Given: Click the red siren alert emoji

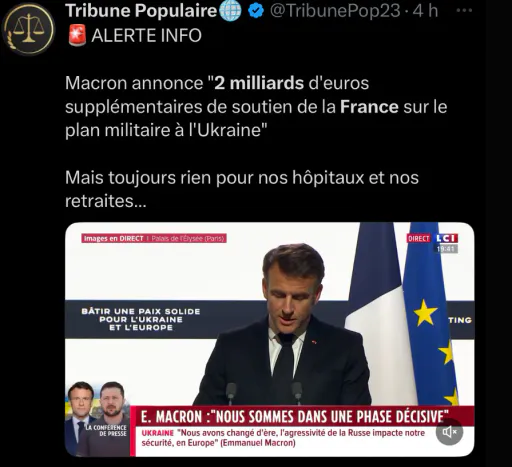Looking at the screenshot, I should 77,35.
